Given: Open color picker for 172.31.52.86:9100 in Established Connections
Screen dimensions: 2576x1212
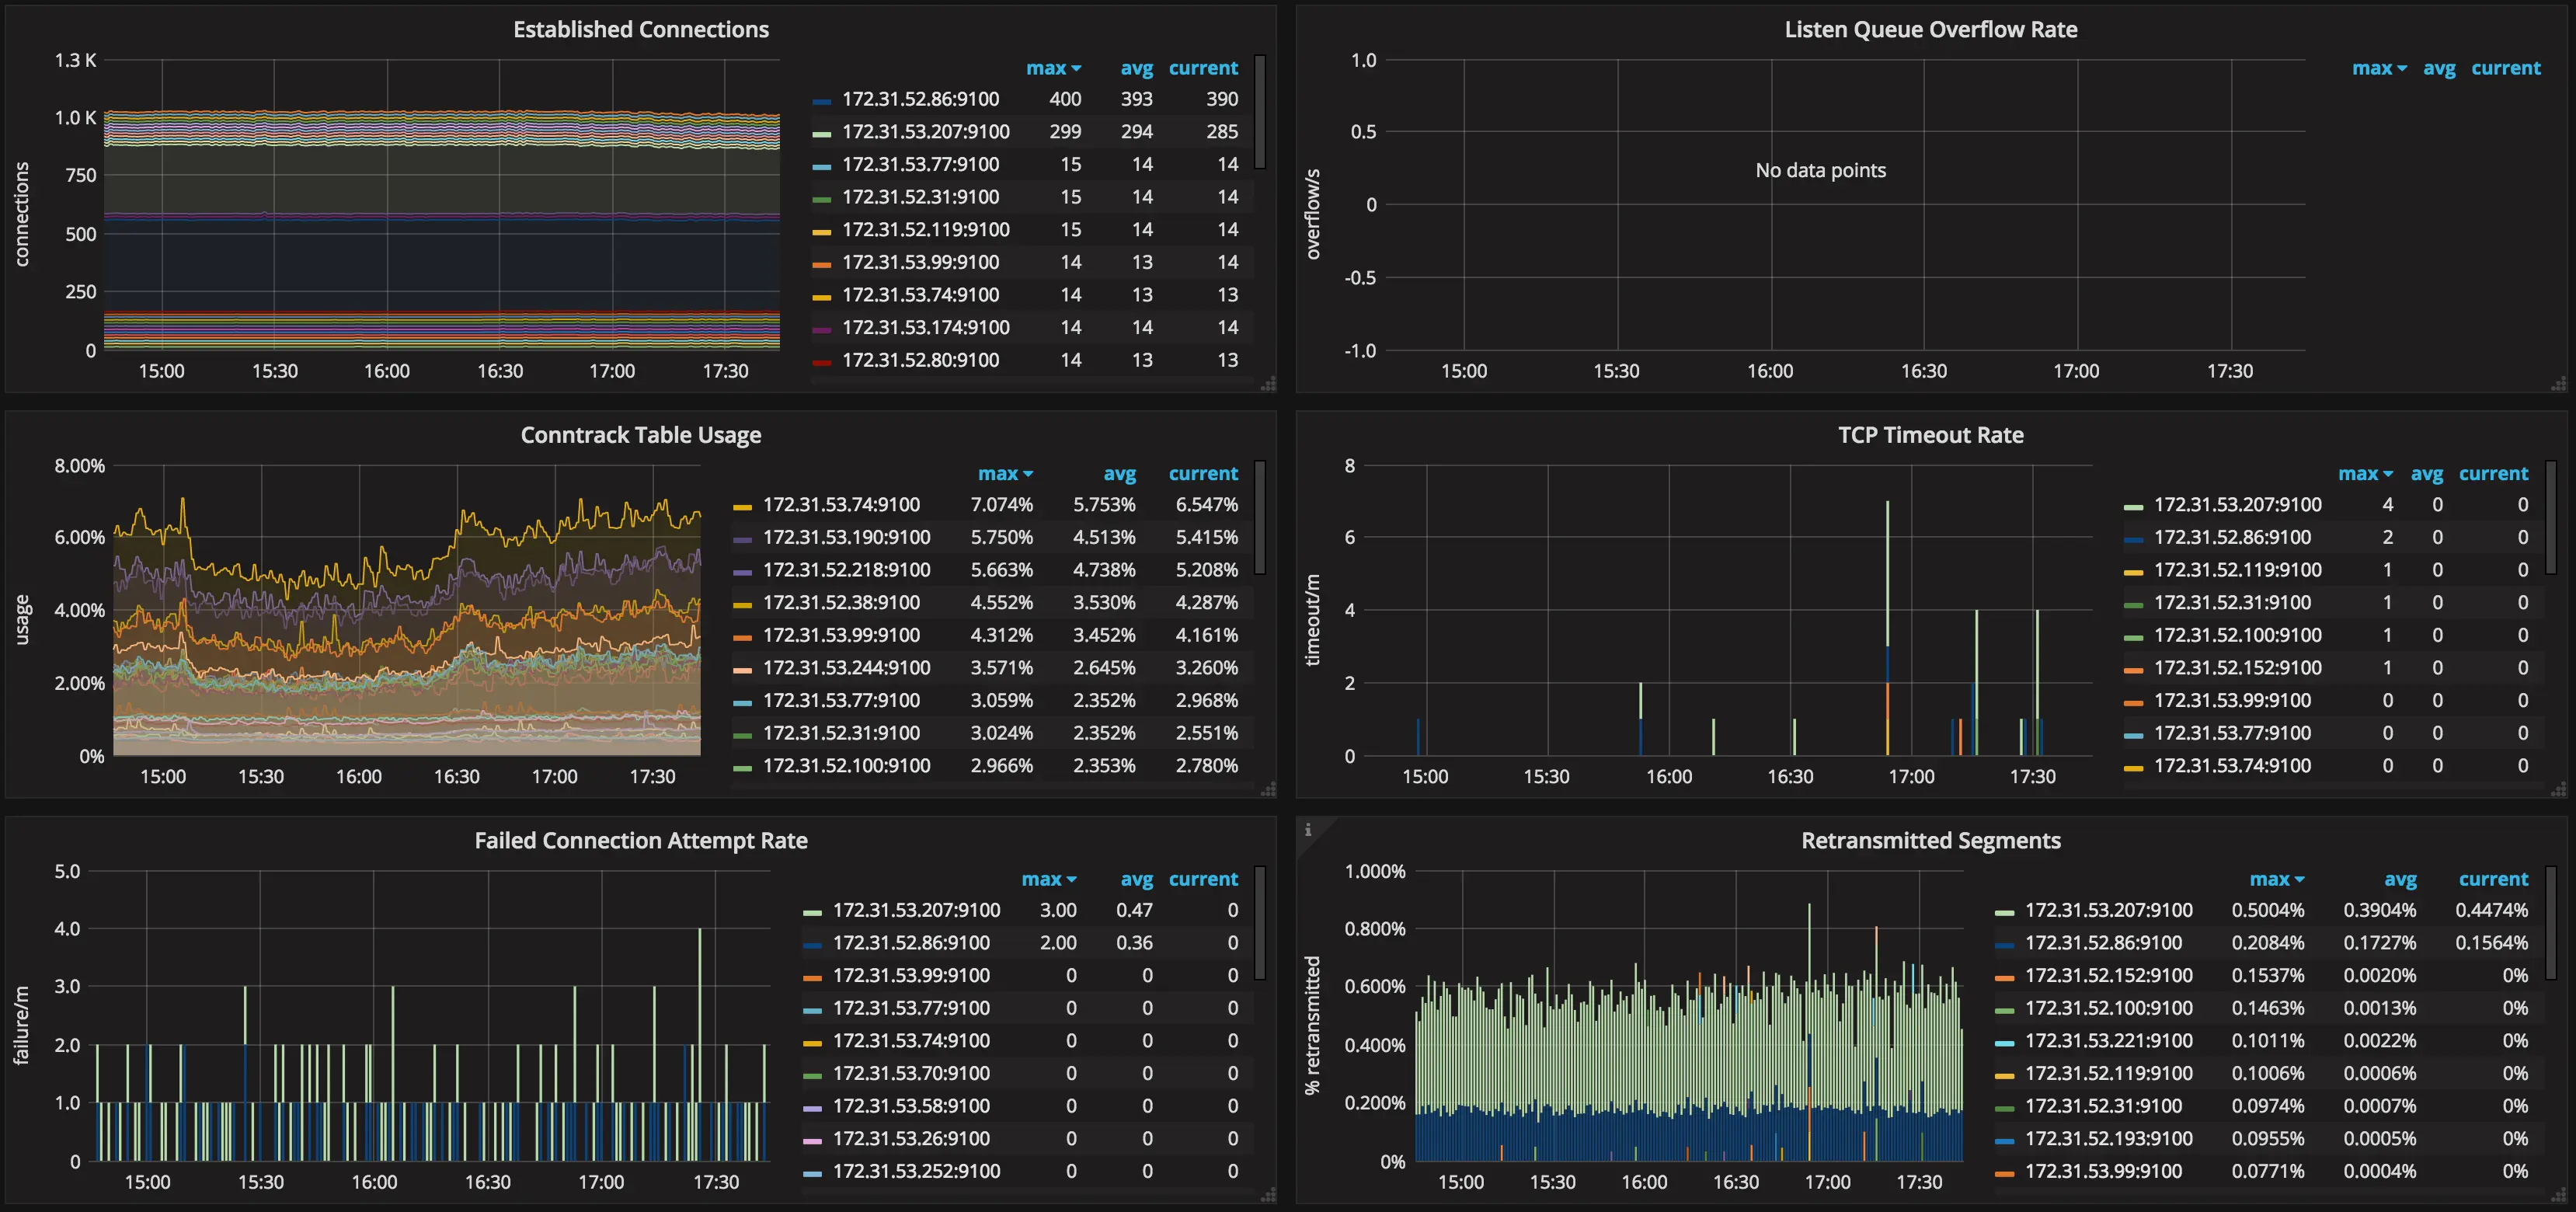Looking at the screenshot, I should point(822,99).
